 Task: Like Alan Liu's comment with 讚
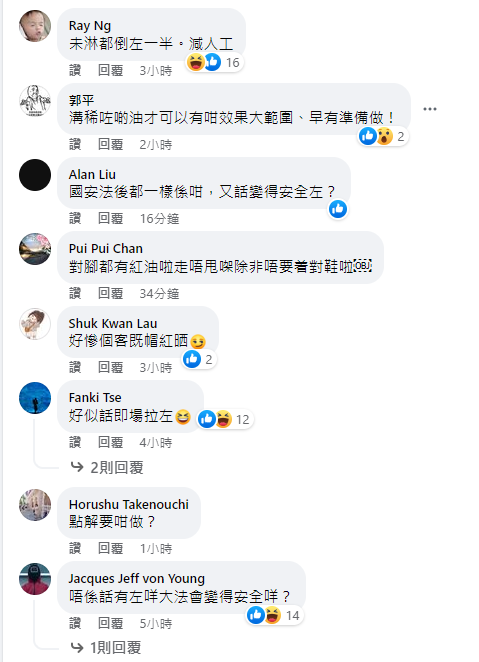pos(75,218)
